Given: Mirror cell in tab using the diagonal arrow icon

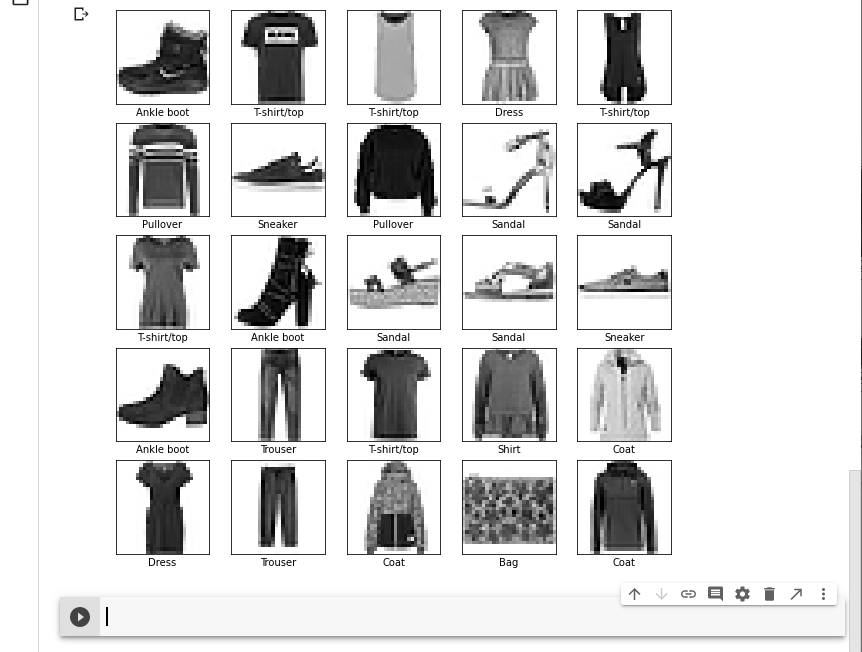Looking at the screenshot, I should pyautogui.click(x=796, y=594).
